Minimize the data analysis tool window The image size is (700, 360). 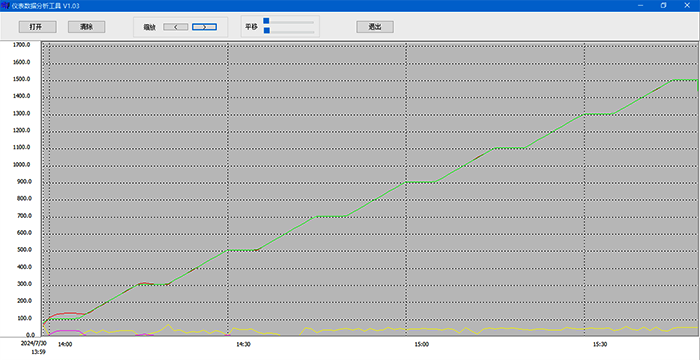[x=640, y=5]
